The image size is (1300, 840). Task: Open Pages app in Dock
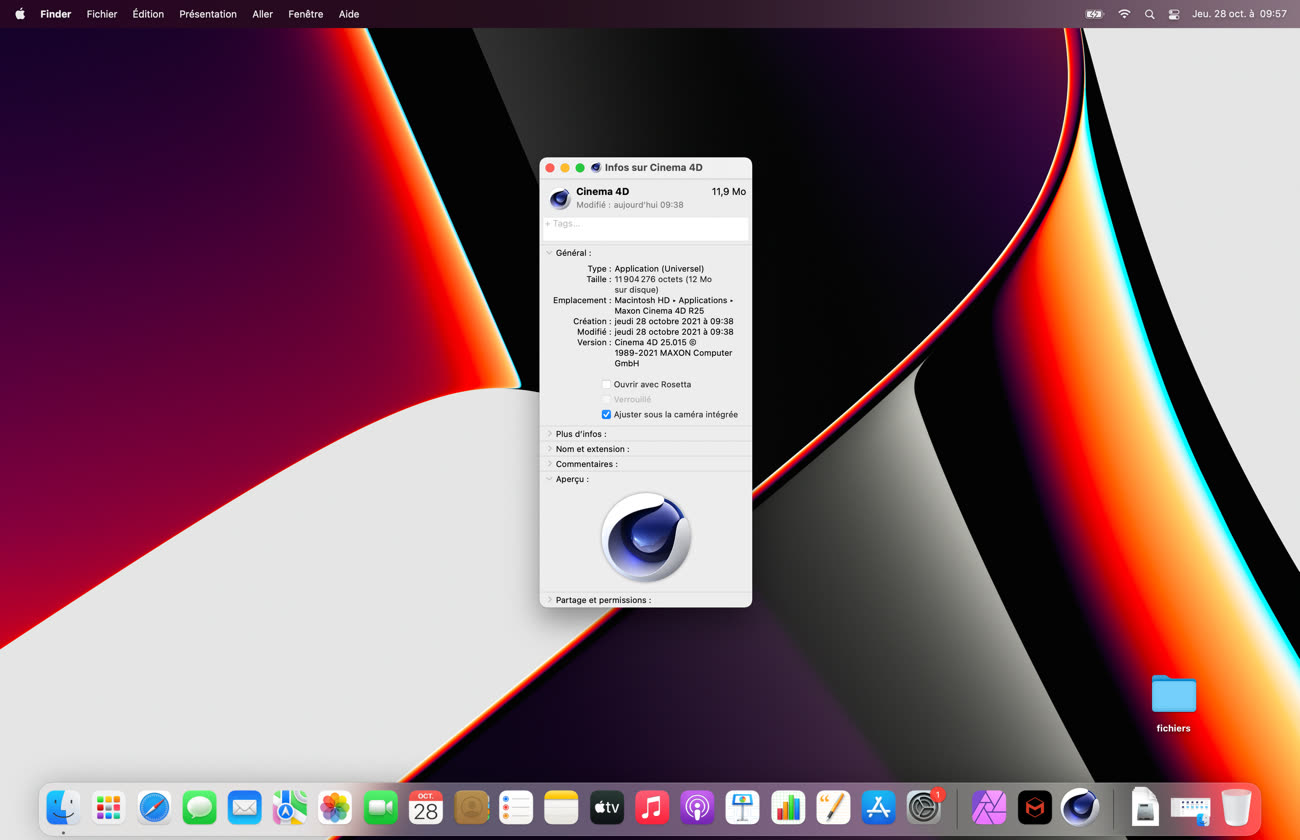click(833, 807)
